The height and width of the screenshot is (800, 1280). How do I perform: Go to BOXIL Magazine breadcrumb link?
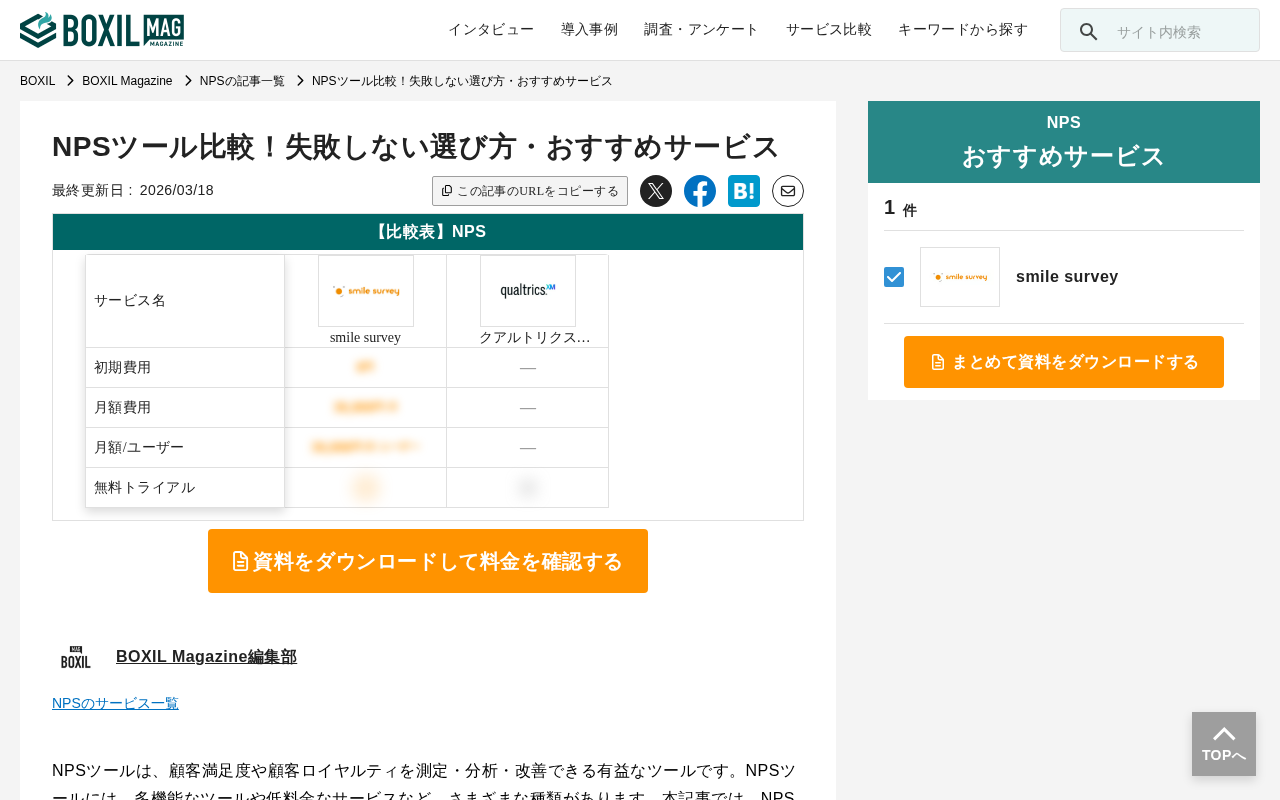[127, 81]
